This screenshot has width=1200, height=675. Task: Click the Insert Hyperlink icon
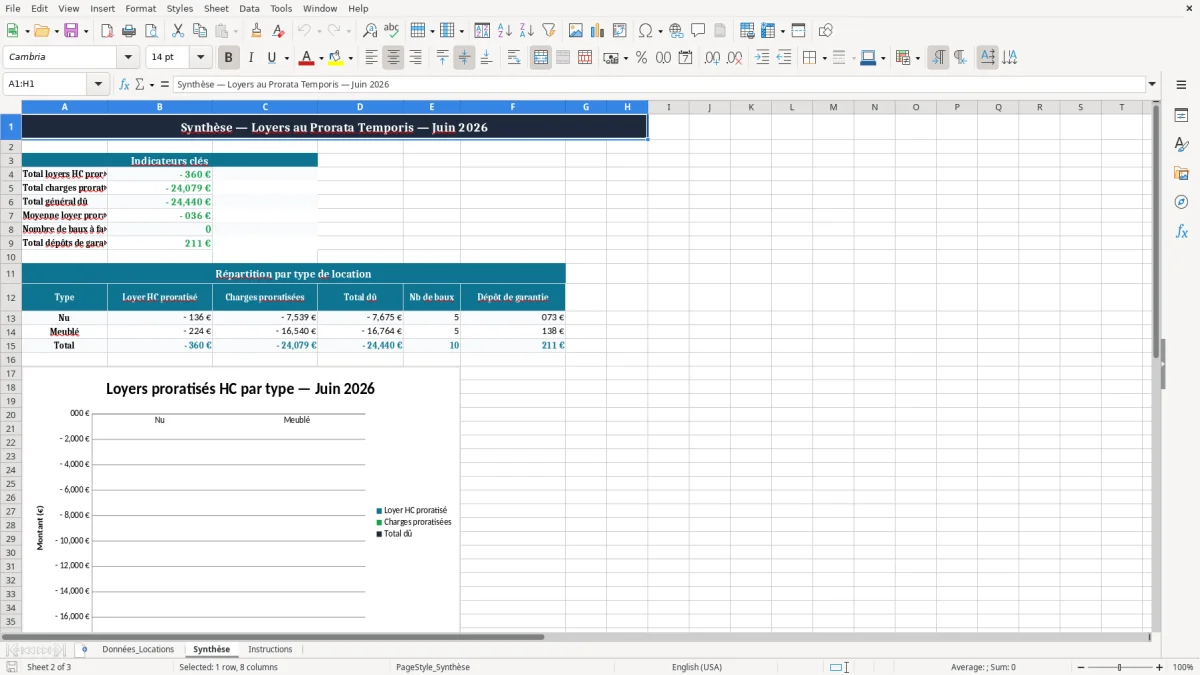pos(677,31)
